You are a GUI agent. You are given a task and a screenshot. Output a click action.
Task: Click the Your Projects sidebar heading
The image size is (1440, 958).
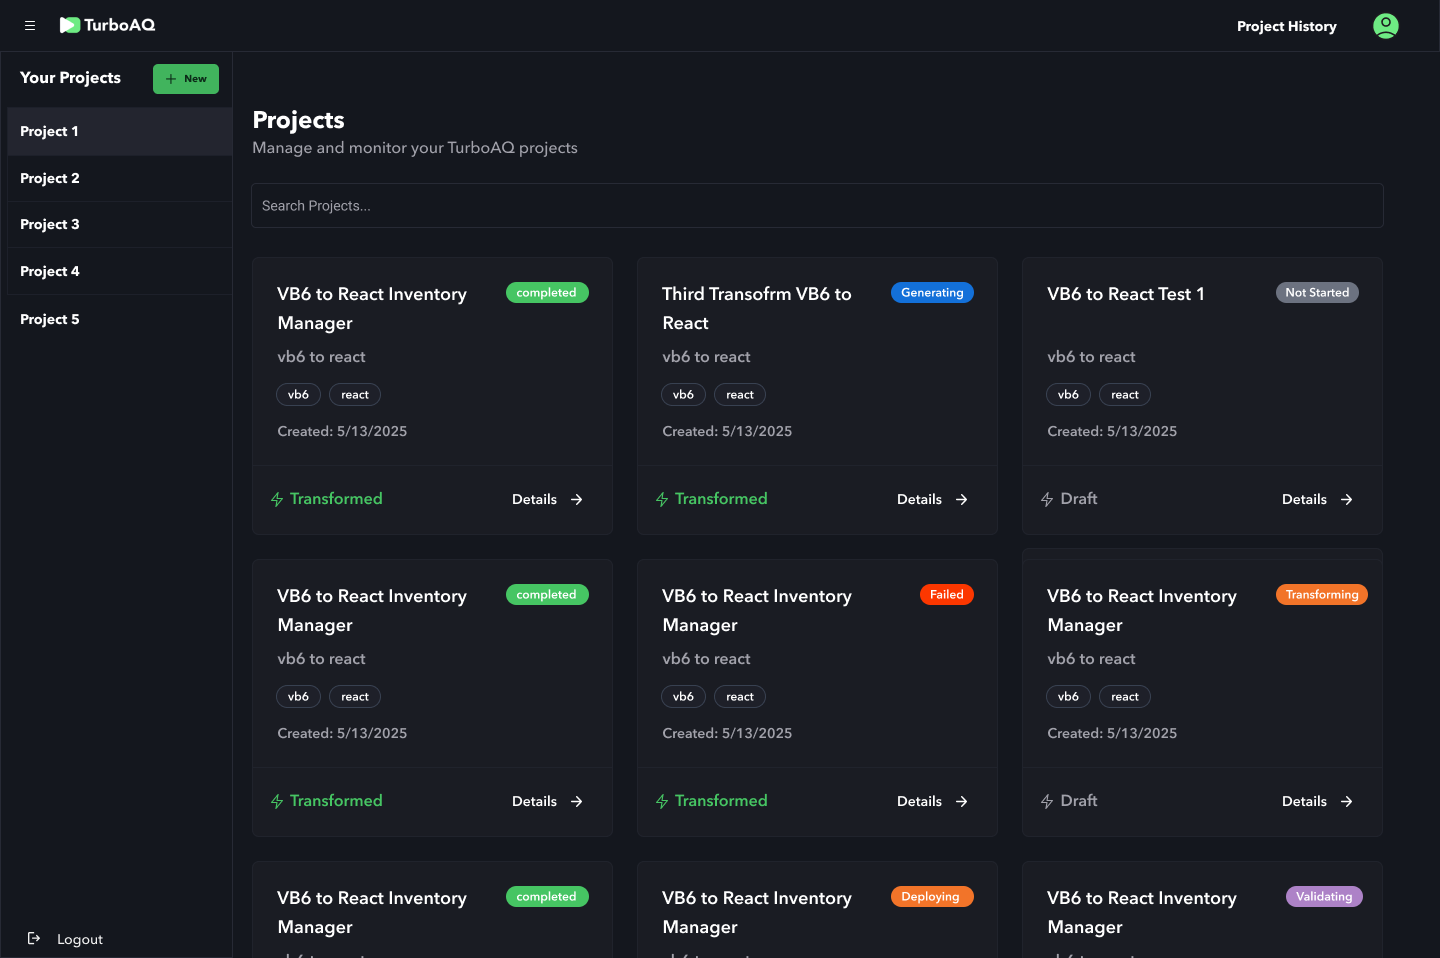[70, 78]
